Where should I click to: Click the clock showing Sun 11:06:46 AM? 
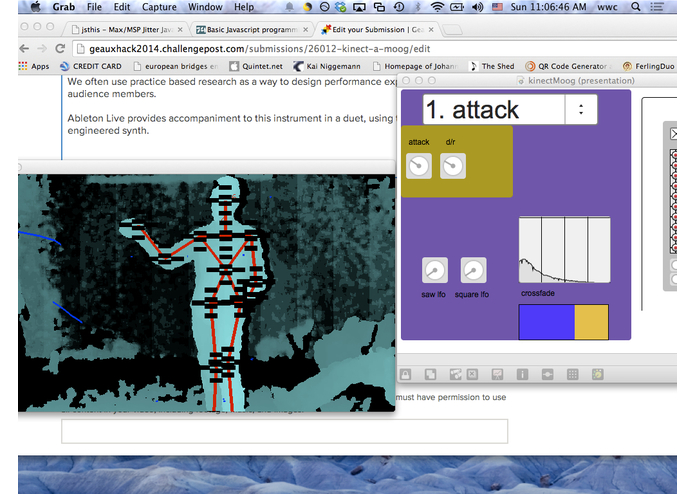(x=548, y=7)
